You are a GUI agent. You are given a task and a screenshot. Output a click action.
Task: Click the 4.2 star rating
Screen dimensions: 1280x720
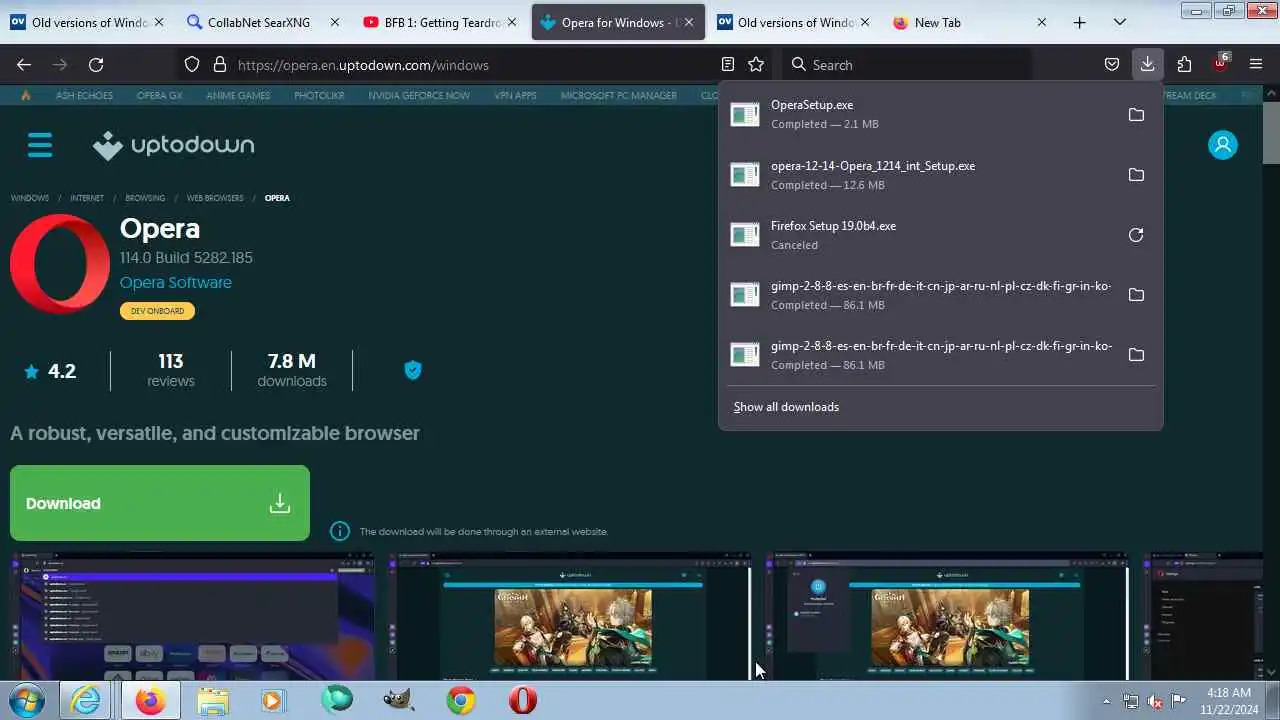50,371
